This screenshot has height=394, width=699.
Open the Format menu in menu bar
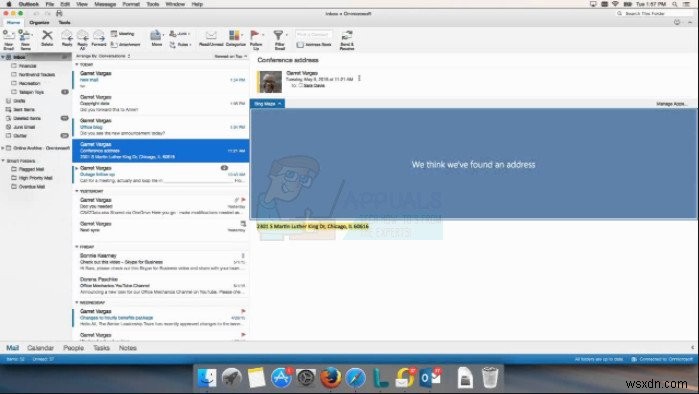coord(131,4)
